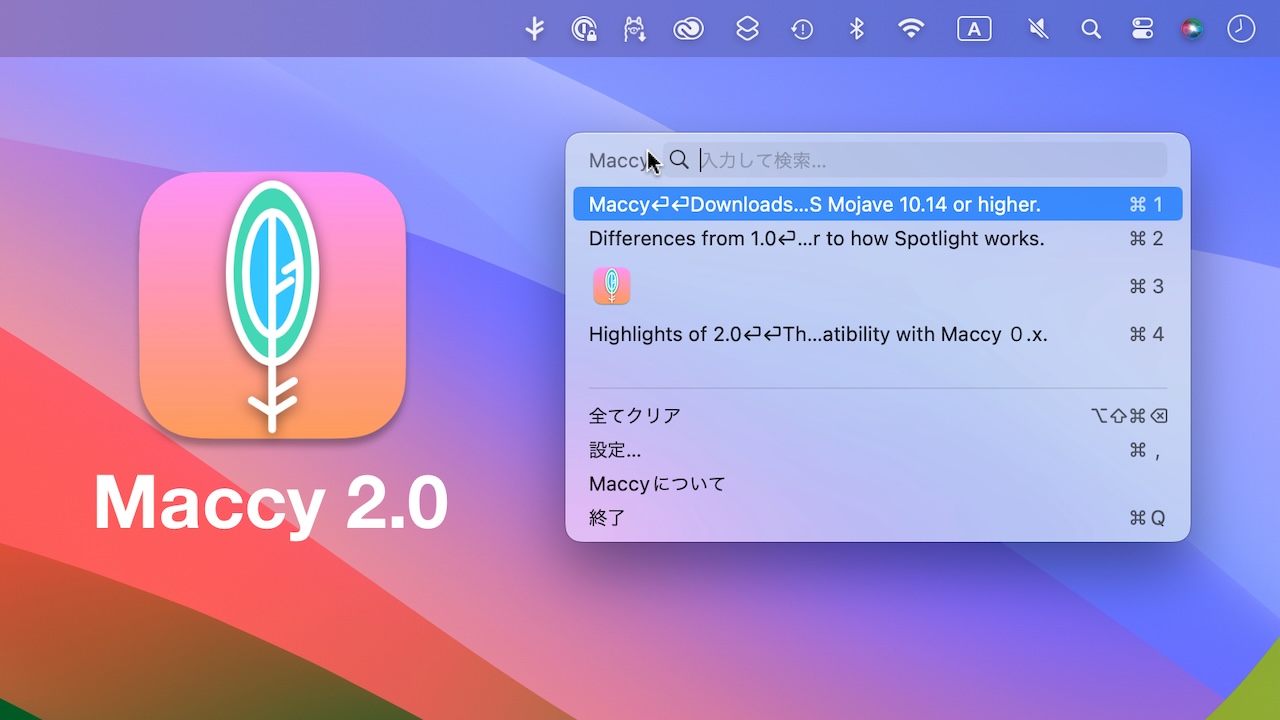Select "Highlights of 2.0" clipboard entry

(878, 334)
